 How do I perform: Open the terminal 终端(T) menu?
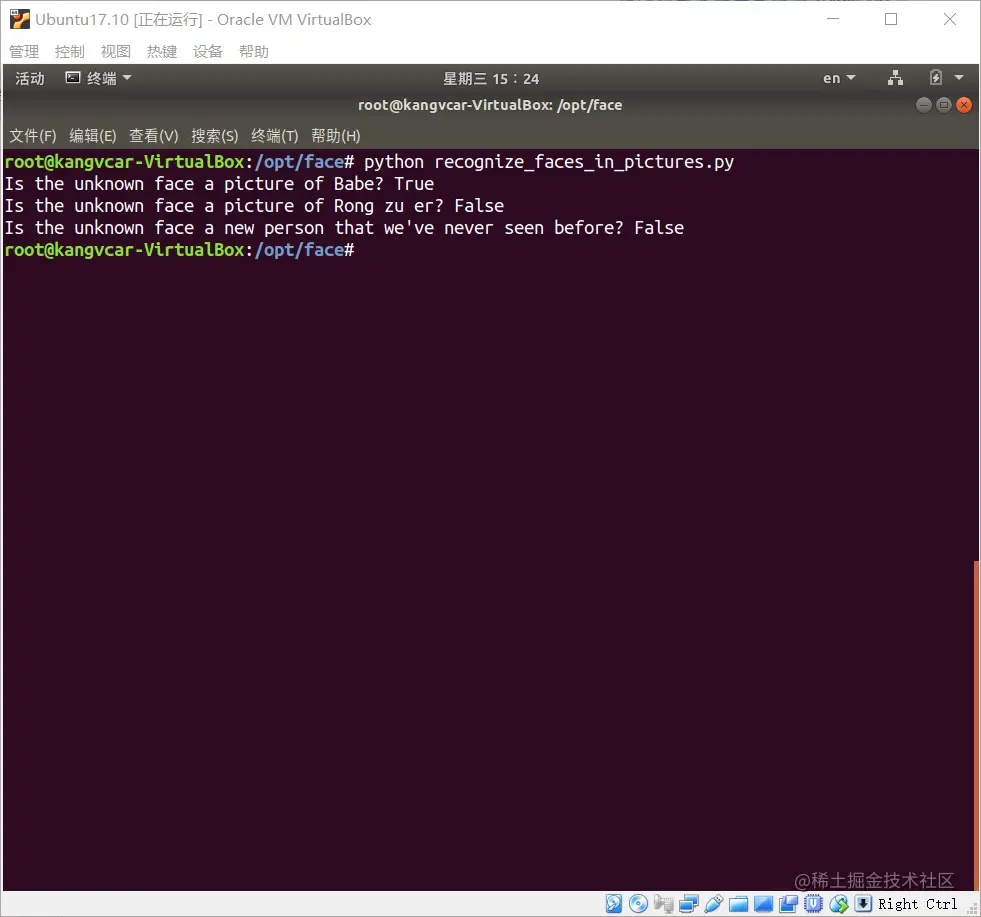pyautogui.click(x=274, y=136)
